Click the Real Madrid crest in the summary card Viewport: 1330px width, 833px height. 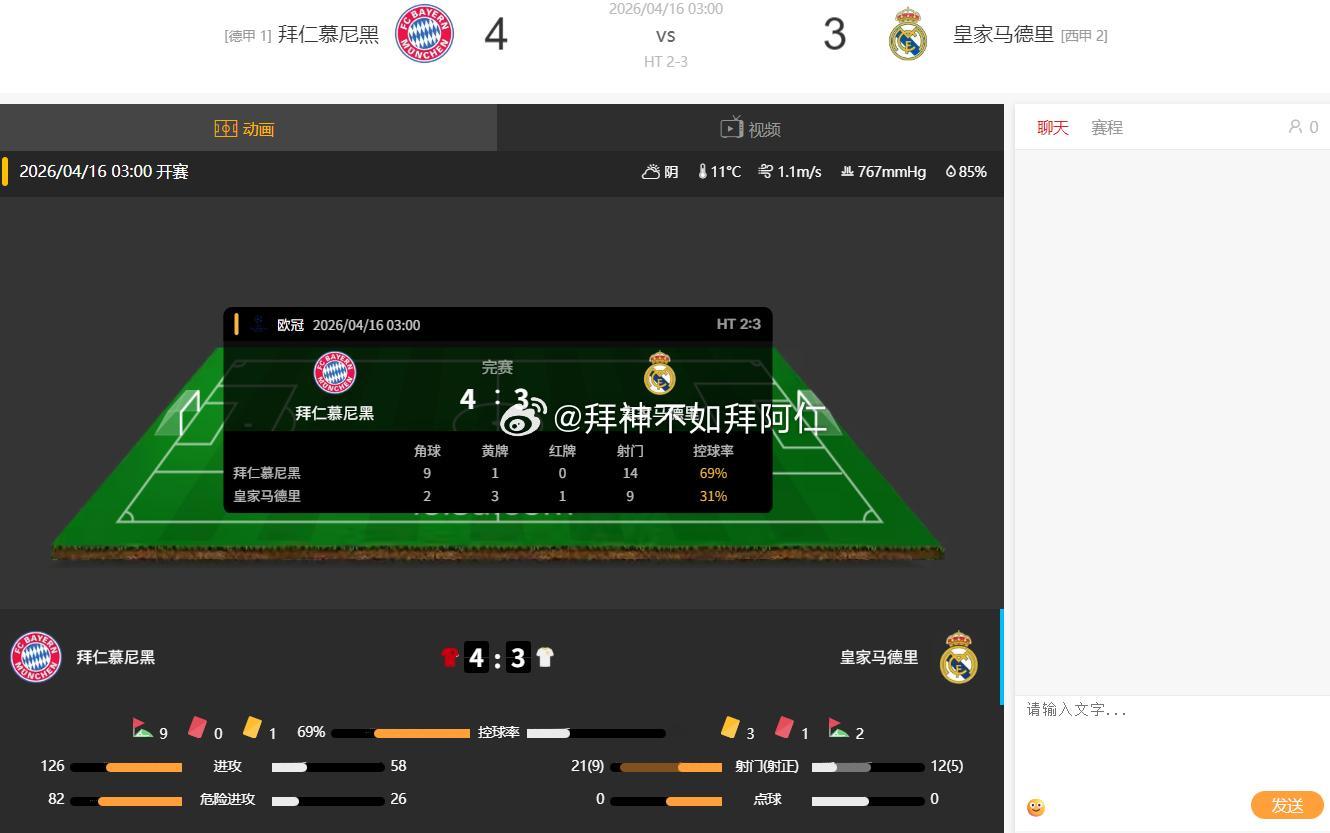[659, 373]
